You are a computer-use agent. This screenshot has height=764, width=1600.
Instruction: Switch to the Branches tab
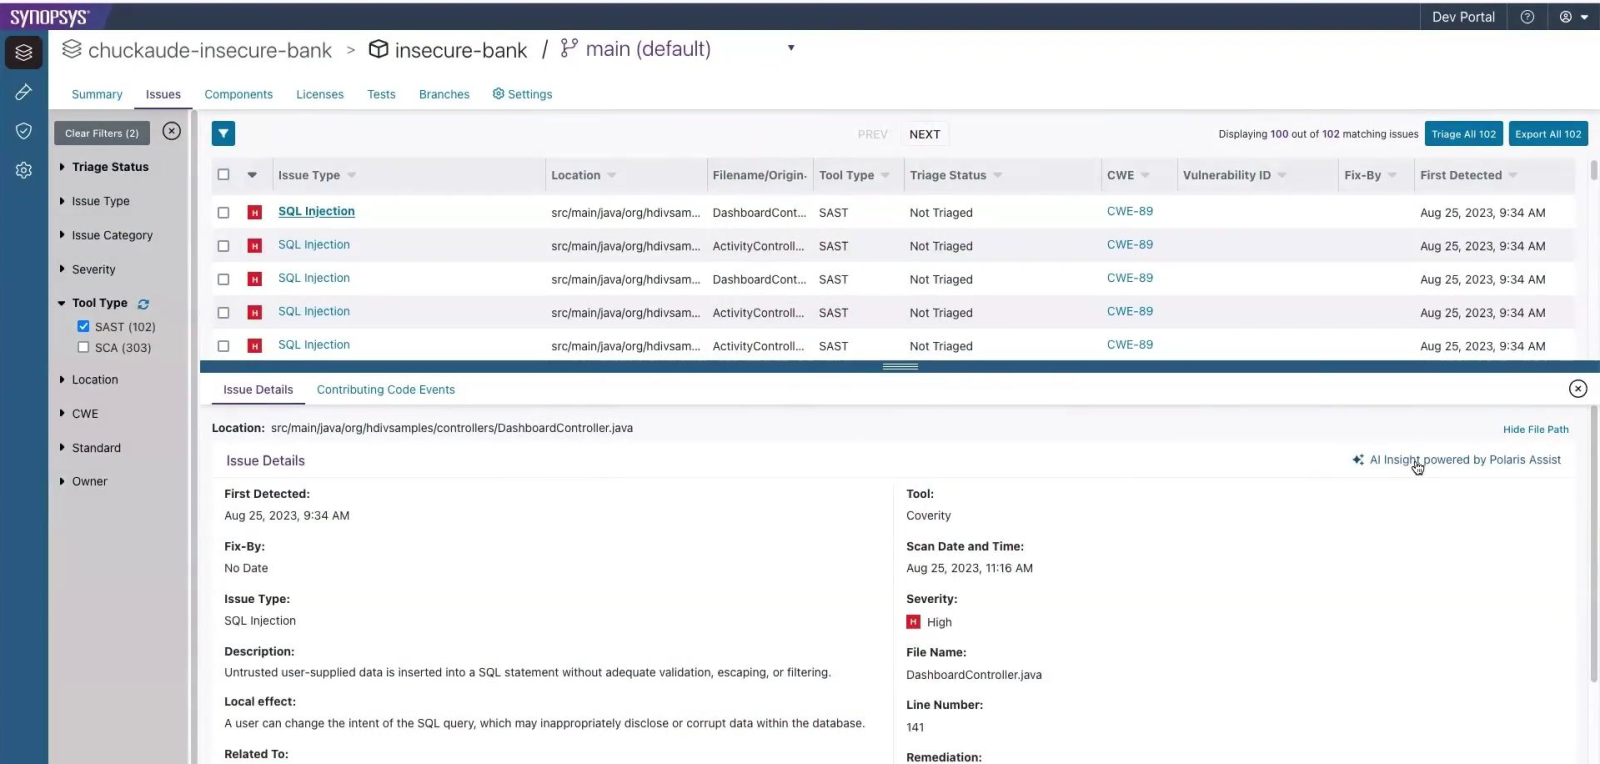[444, 94]
